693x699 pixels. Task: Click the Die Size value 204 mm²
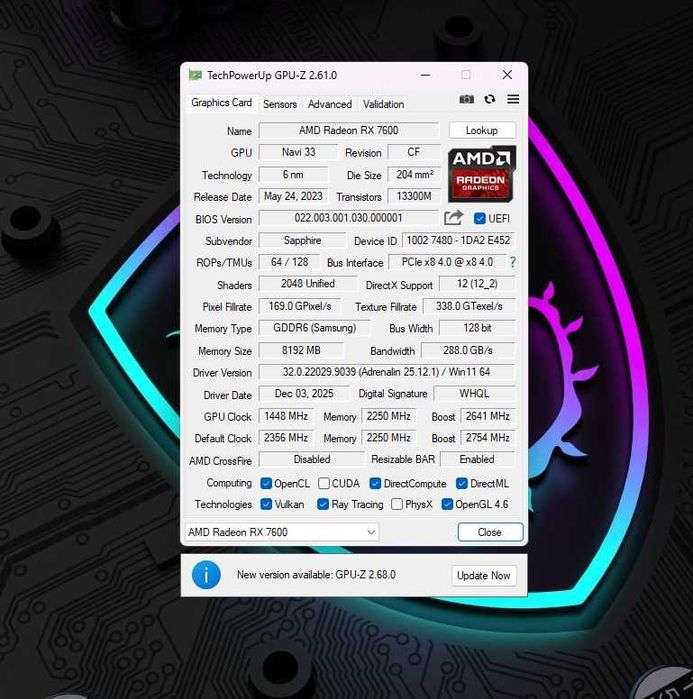pos(414,174)
